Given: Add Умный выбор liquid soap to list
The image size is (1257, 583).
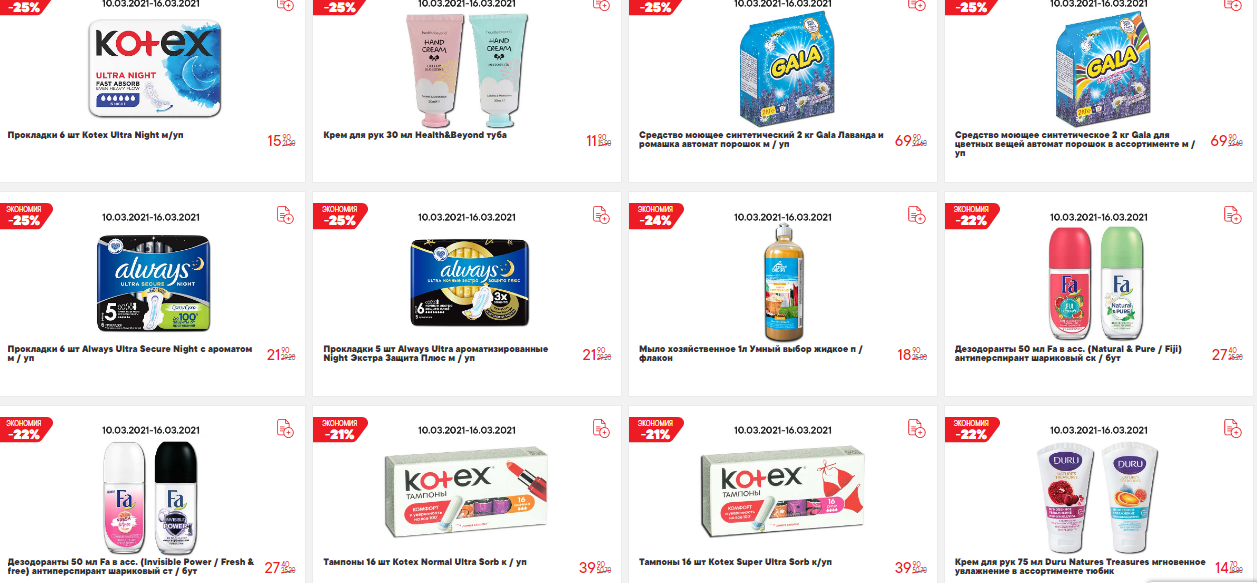Looking at the screenshot, I should (917, 215).
